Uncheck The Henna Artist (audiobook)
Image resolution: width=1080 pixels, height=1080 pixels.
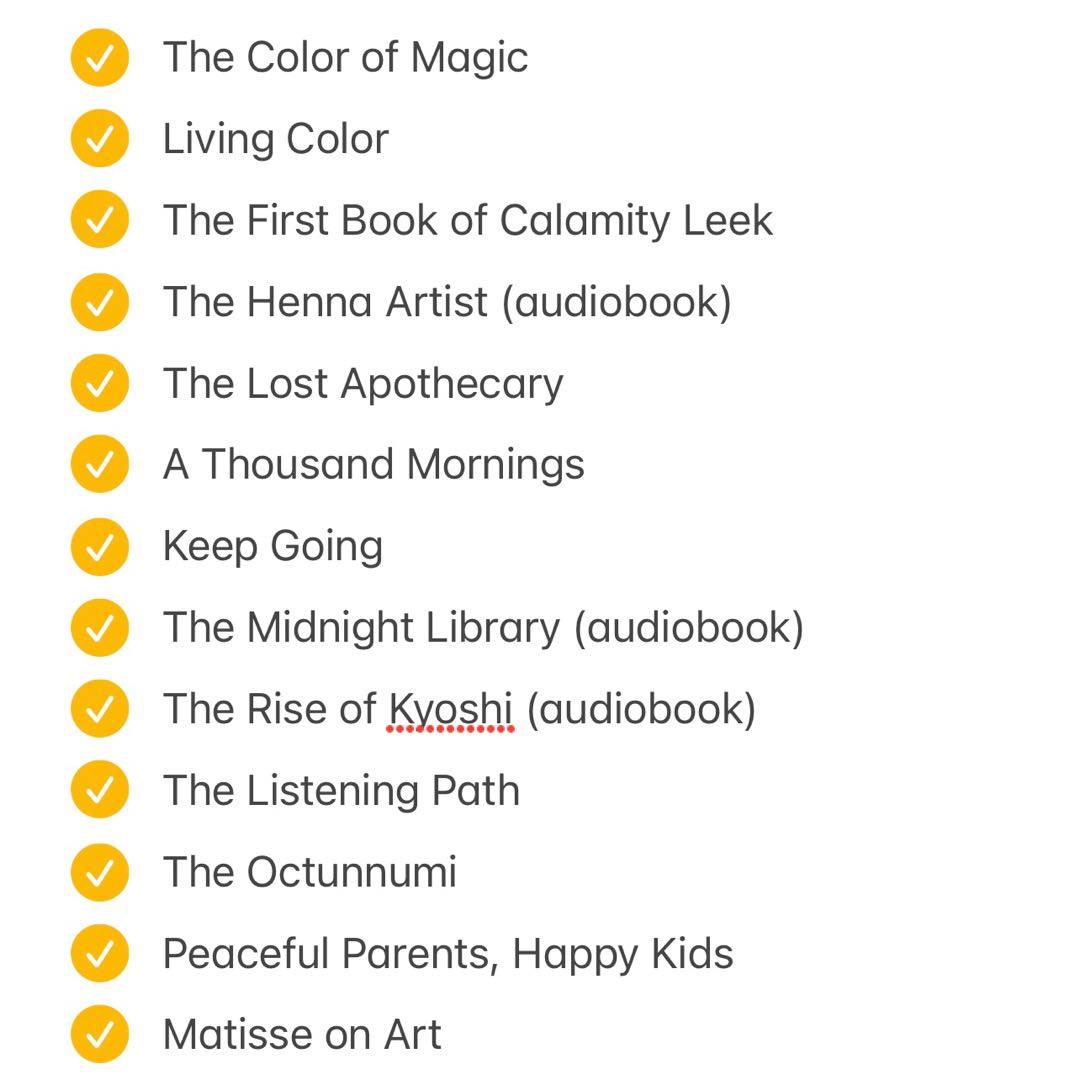(x=100, y=302)
